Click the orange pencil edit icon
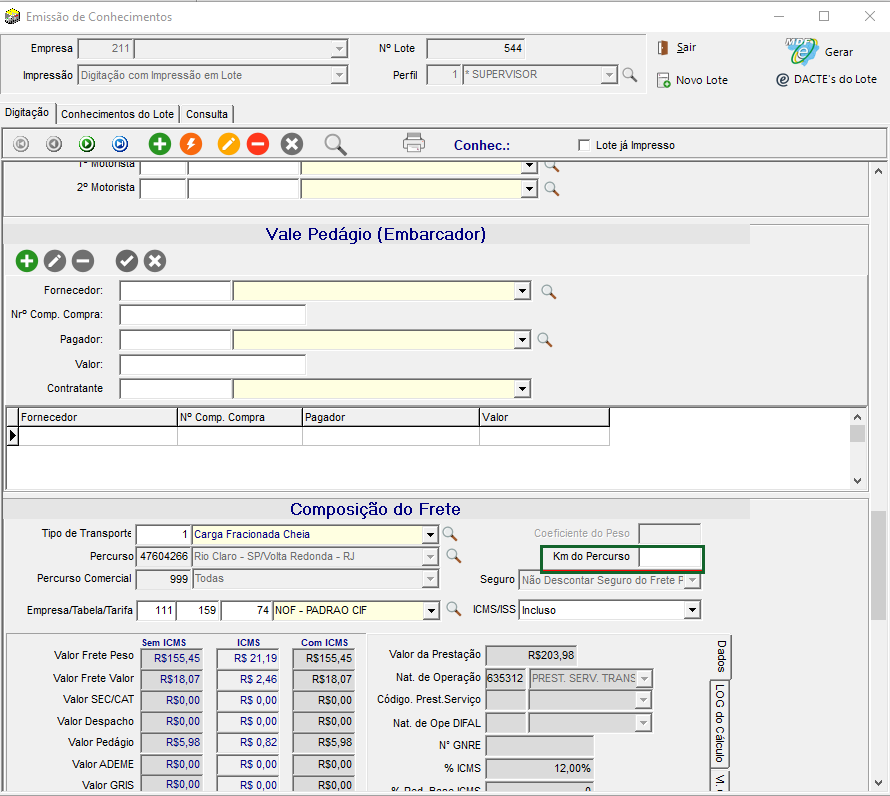Viewport: 890px width, 796px height. click(229, 144)
